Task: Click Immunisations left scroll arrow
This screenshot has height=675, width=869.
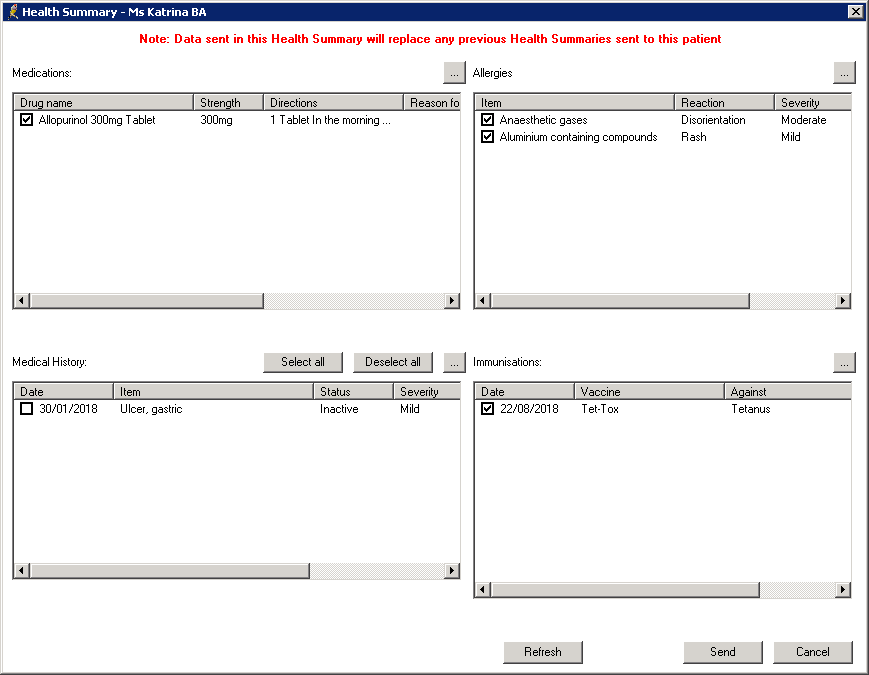Action: (x=483, y=590)
